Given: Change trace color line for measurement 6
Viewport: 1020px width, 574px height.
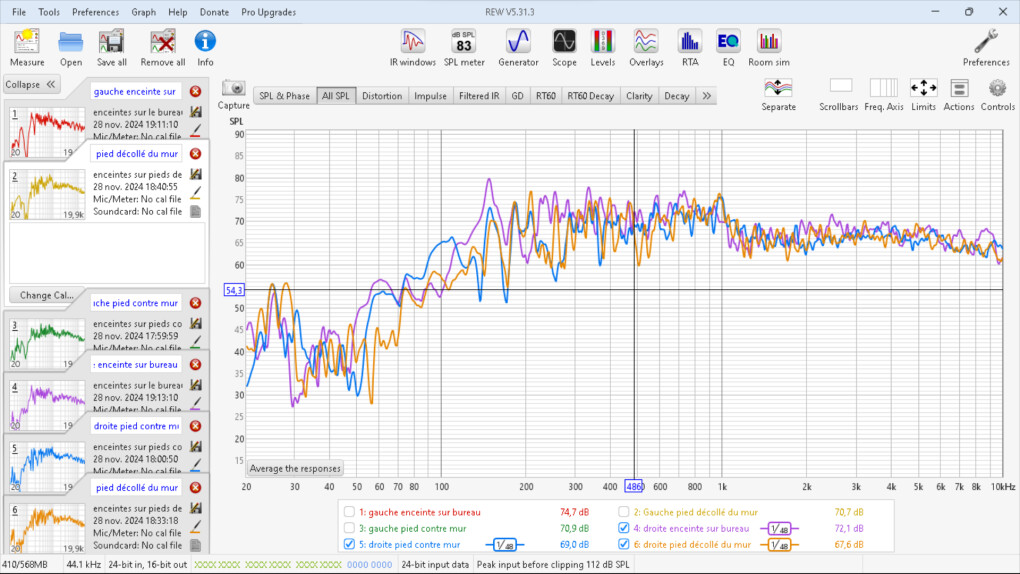Looking at the screenshot, I should (196, 526).
